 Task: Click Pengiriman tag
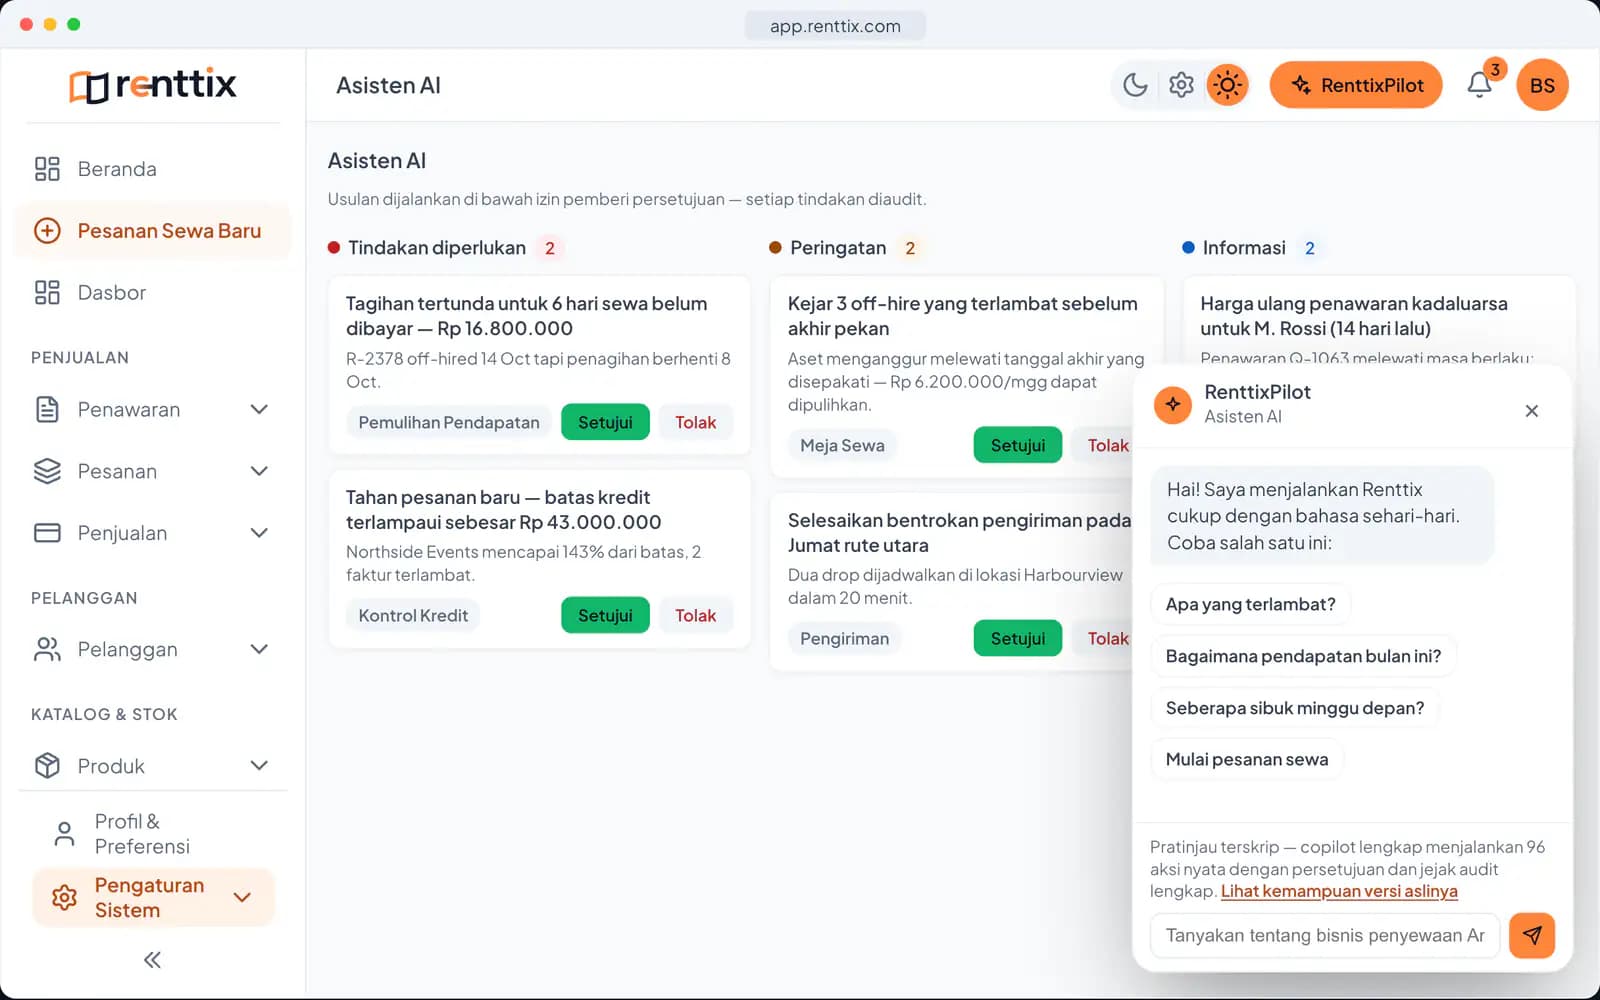click(x=844, y=638)
